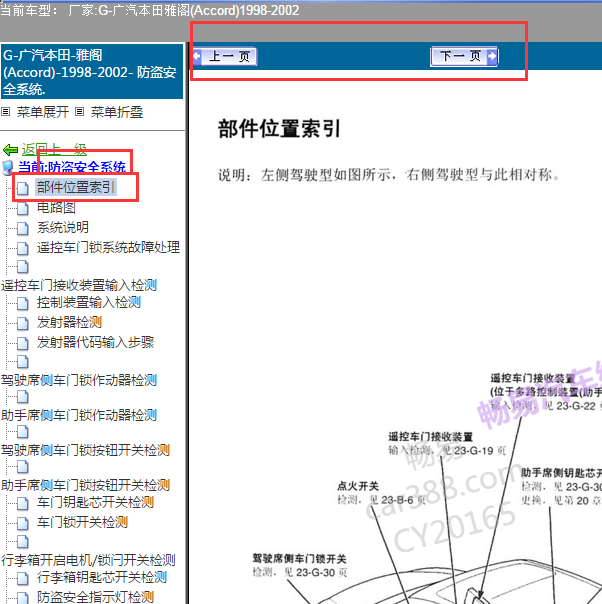Click page icon above 助手席侧车门锁按钮开关检测
The width and height of the screenshot is (602, 604).
coord(23,467)
